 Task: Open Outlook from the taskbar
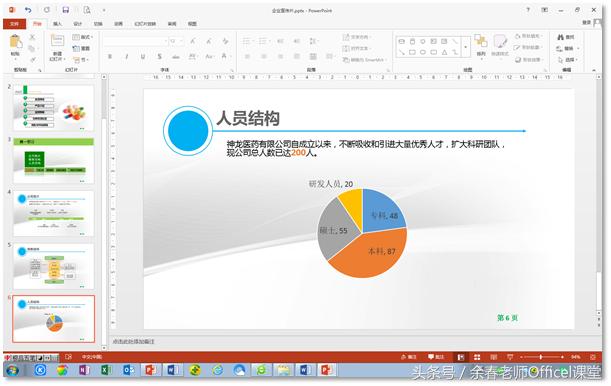click(x=128, y=370)
